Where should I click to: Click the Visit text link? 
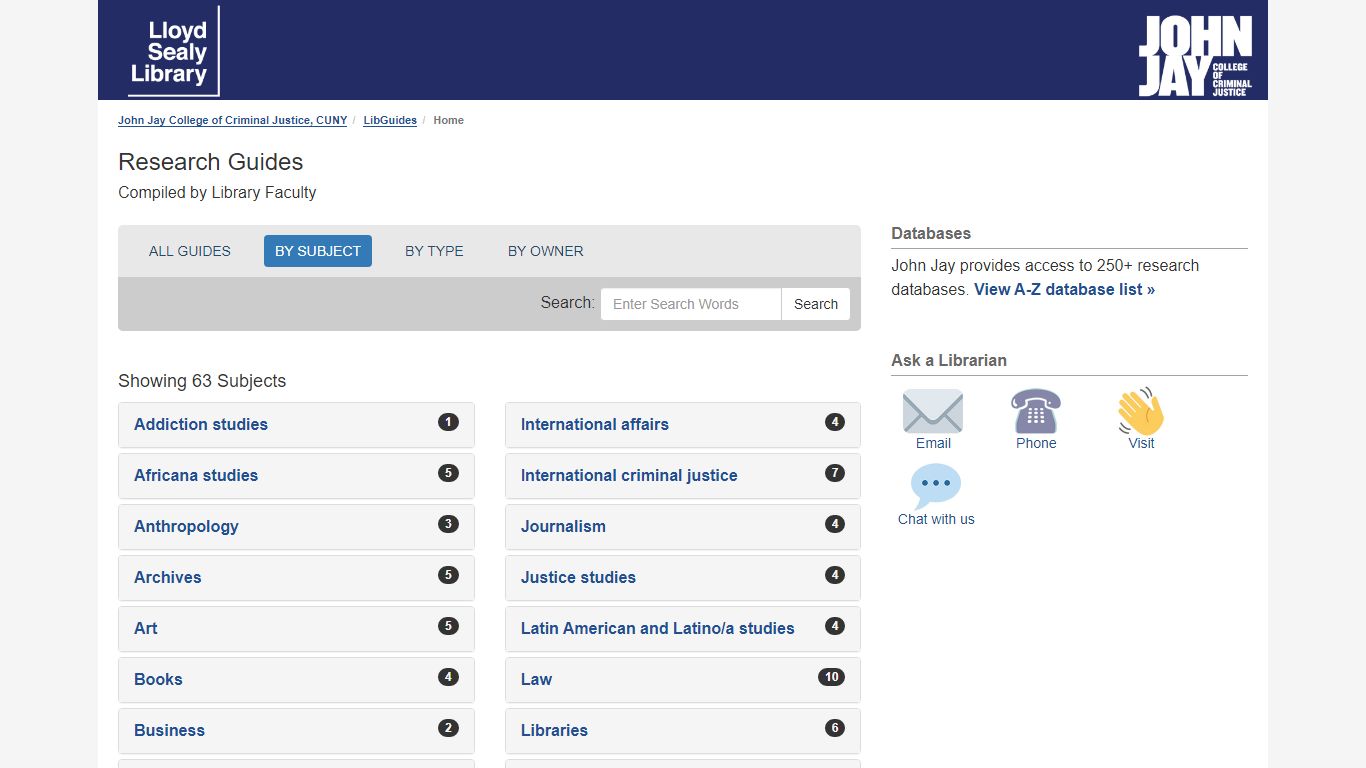tap(1141, 443)
